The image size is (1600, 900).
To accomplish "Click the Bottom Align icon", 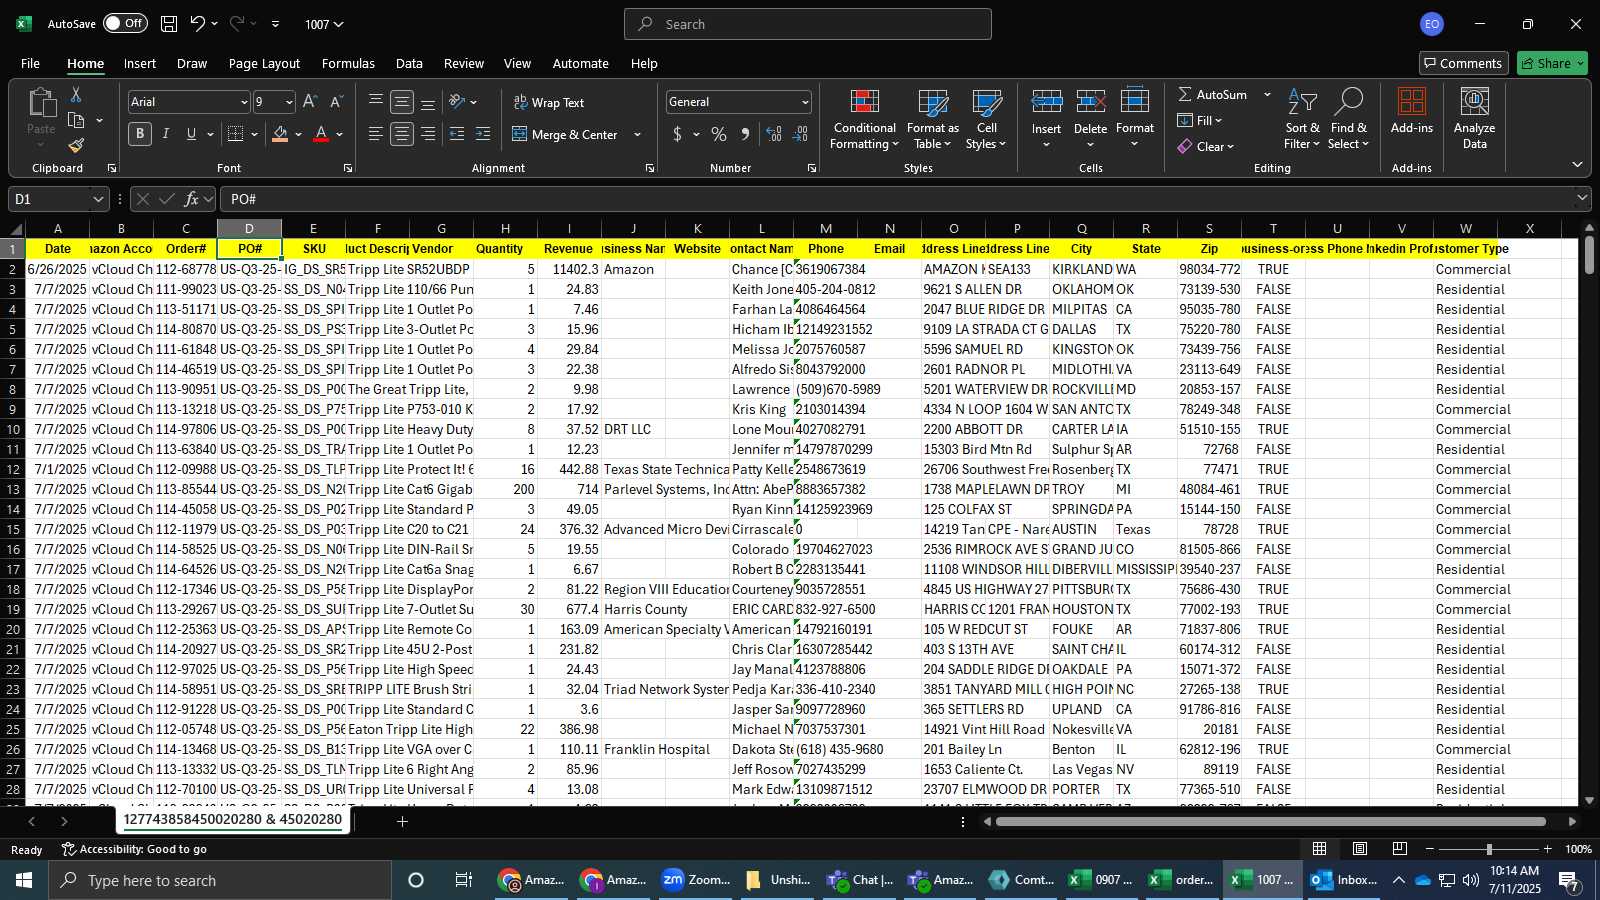I will (x=428, y=102).
